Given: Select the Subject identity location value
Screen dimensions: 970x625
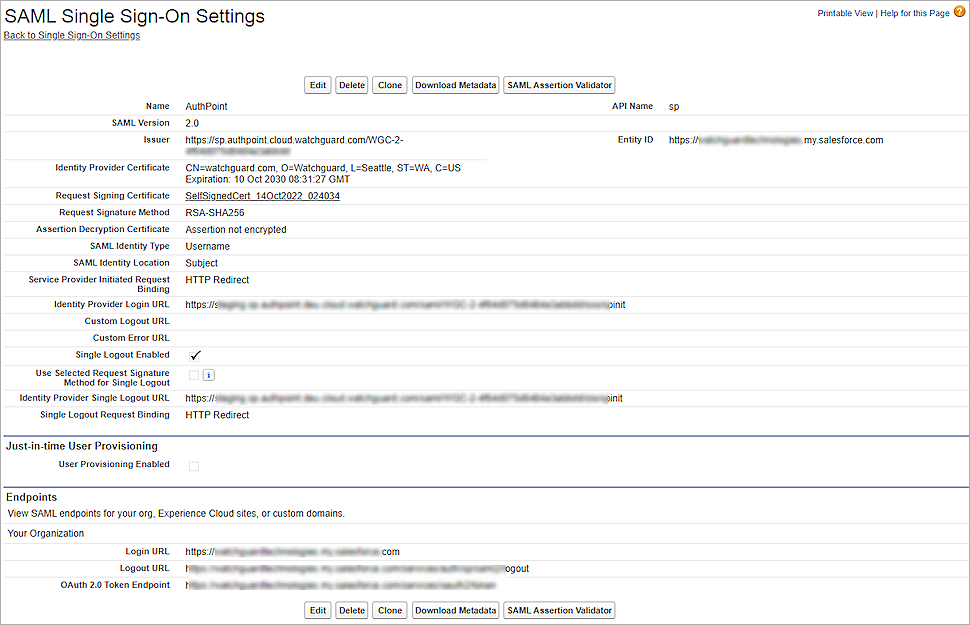Looking at the screenshot, I should point(202,263).
